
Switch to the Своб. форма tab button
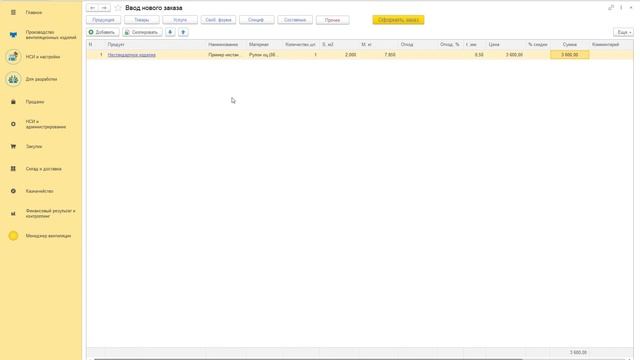tap(218, 20)
